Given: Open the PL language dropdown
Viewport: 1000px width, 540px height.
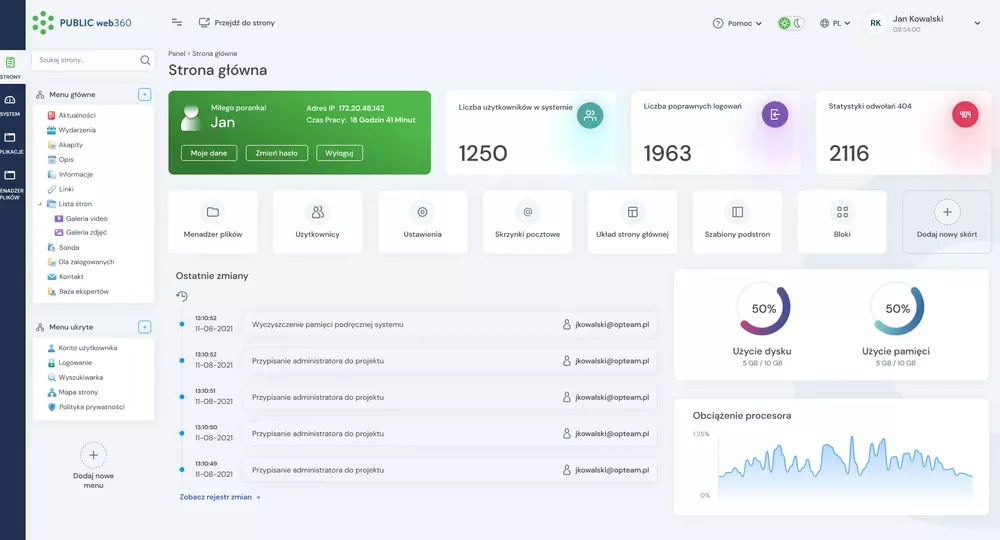Looking at the screenshot, I should [x=834, y=23].
